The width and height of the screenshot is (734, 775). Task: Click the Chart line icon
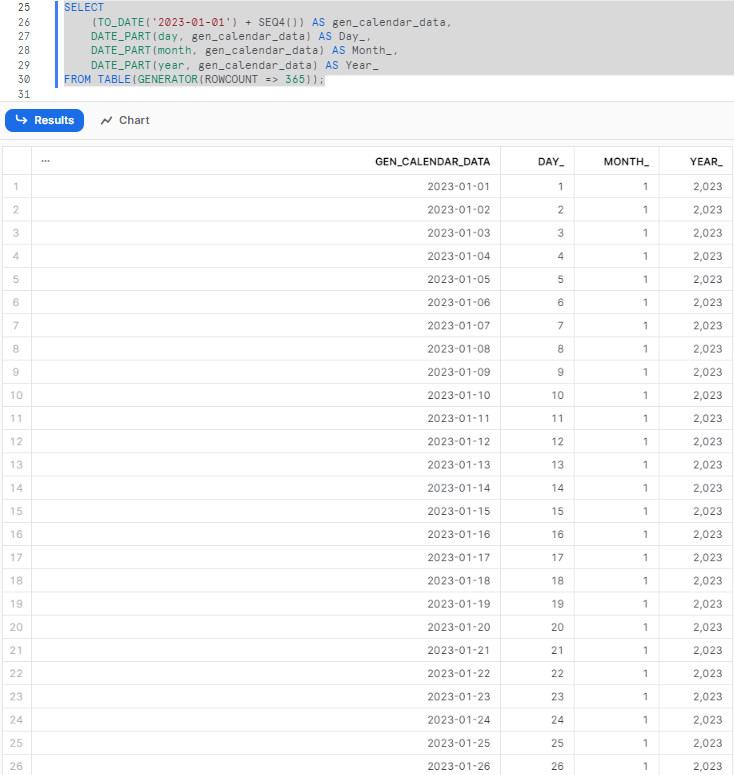[x=106, y=121]
